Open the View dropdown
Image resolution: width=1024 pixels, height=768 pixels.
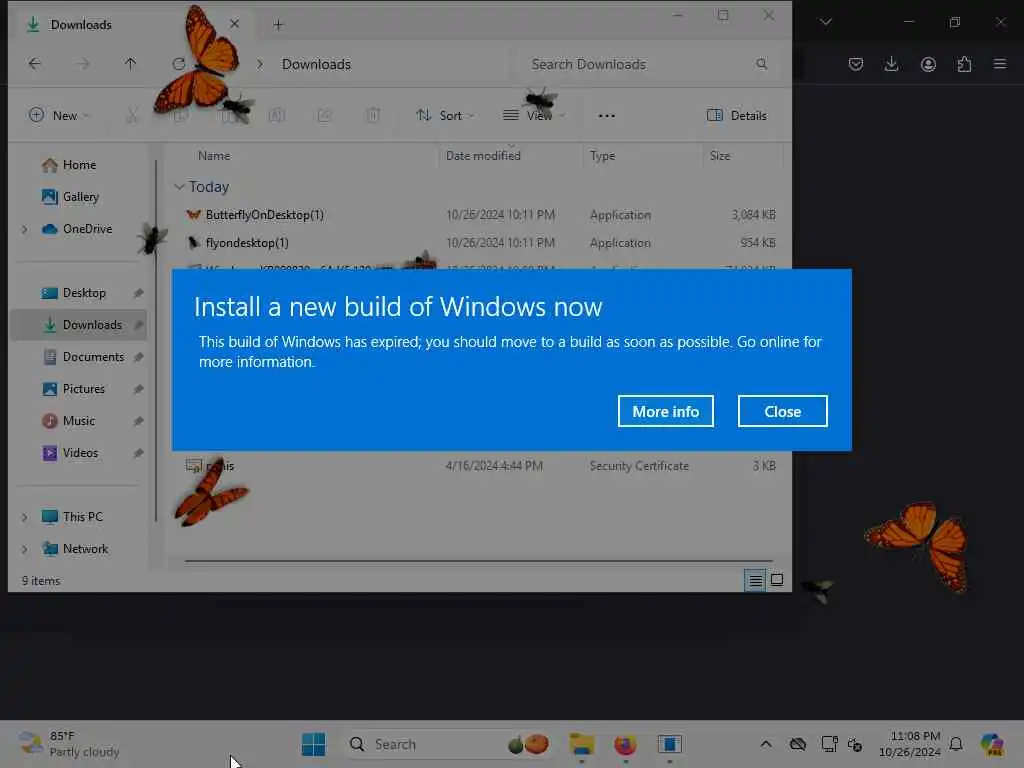coord(534,116)
